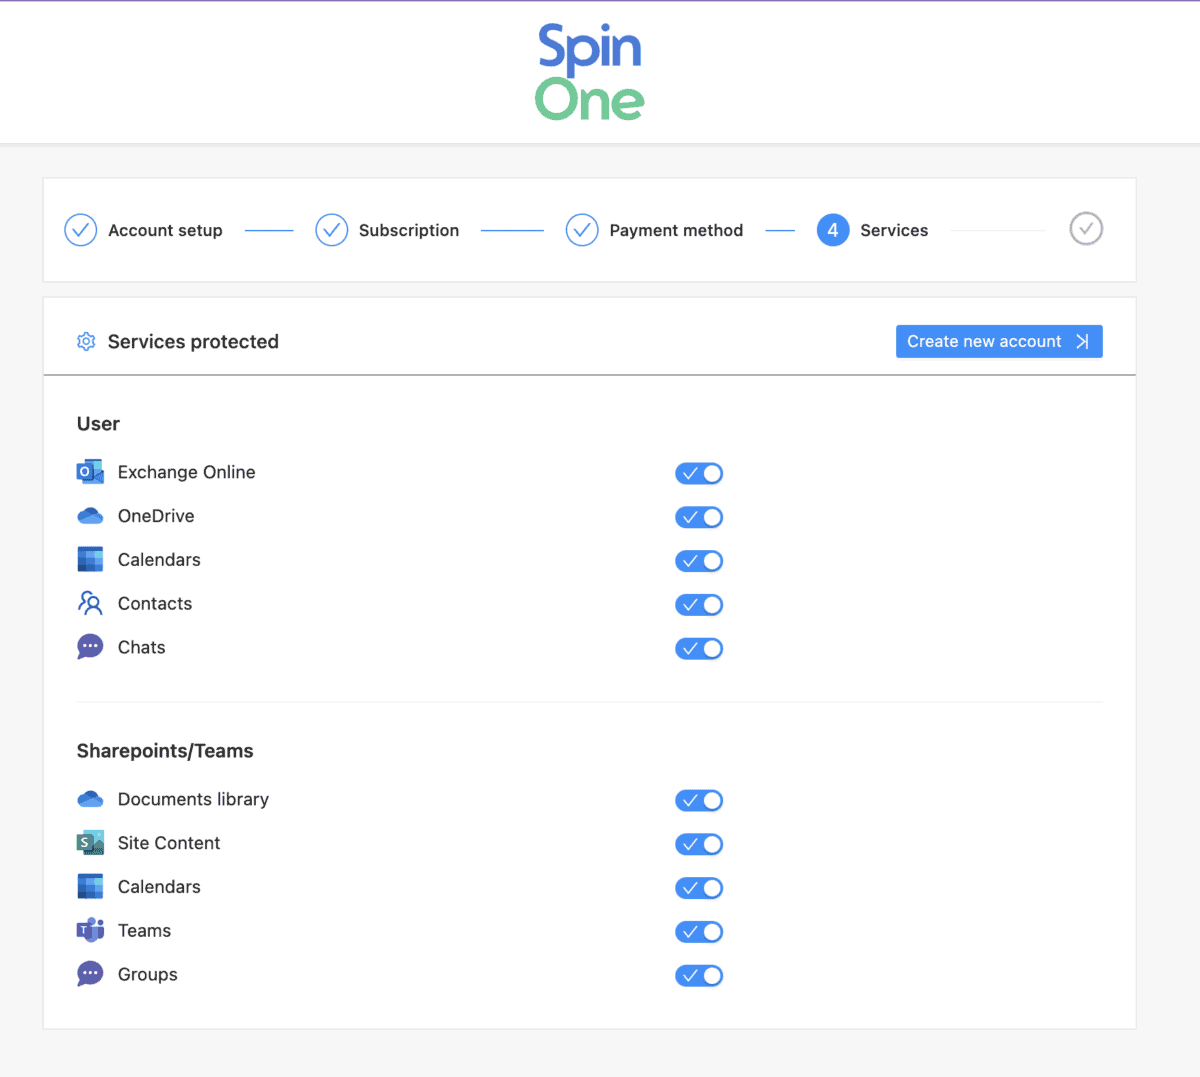Click the OneDrive cloud icon under User
Screen dimensions: 1200x1077
[x=90, y=516]
